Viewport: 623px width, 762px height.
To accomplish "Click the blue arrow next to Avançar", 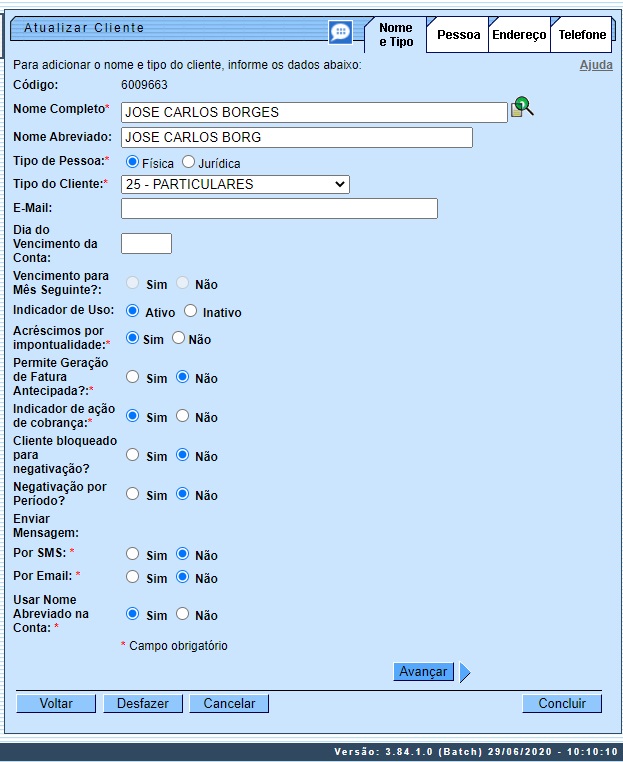I will pos(465,672).
